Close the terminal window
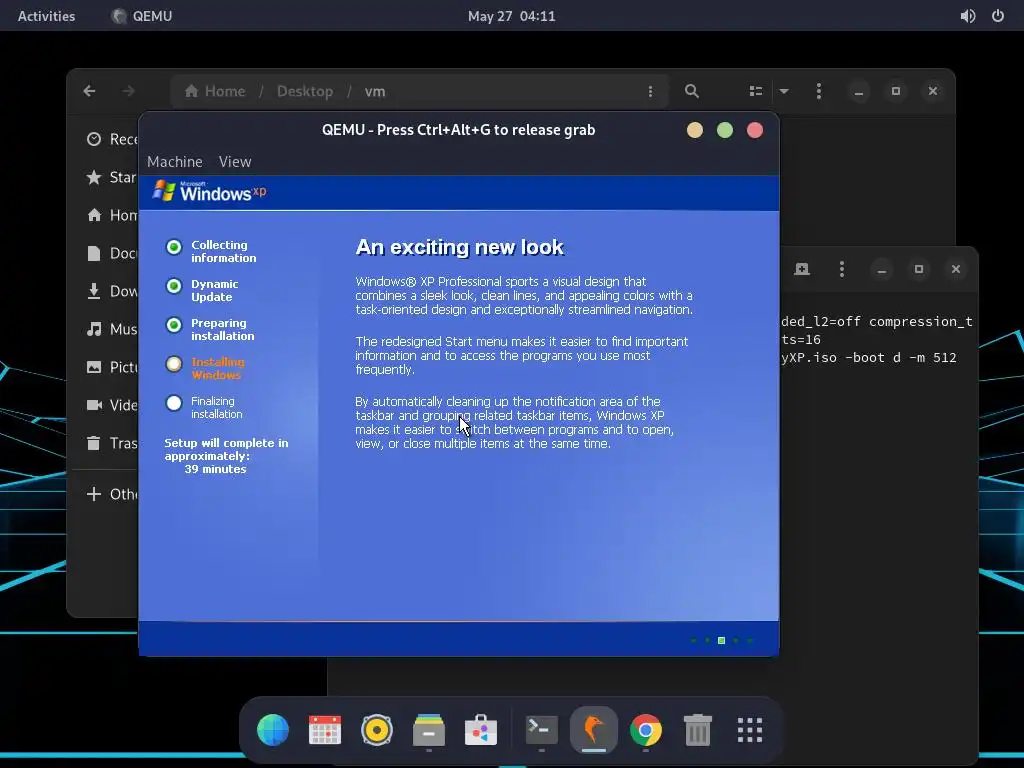1024x768 pixels. click(x=956, y=269)
